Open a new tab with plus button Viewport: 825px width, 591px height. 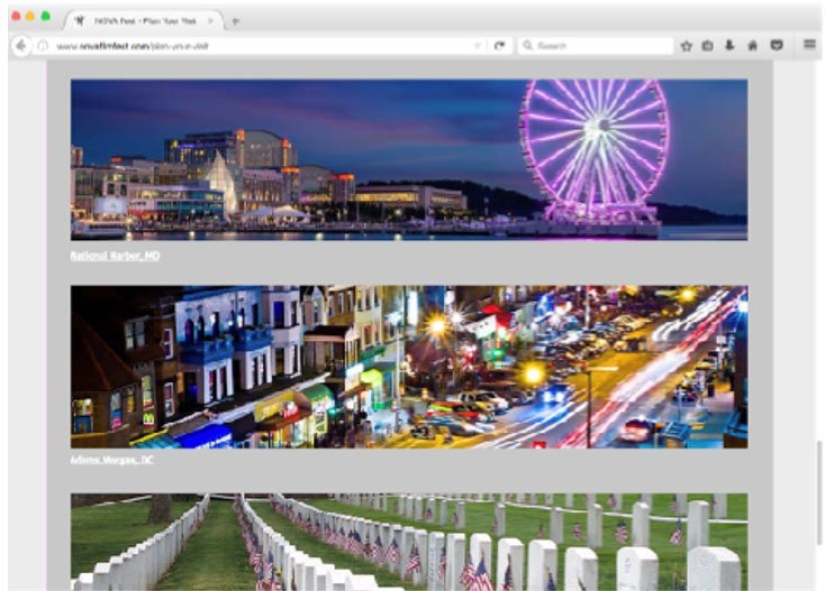[x=236, y=20]
